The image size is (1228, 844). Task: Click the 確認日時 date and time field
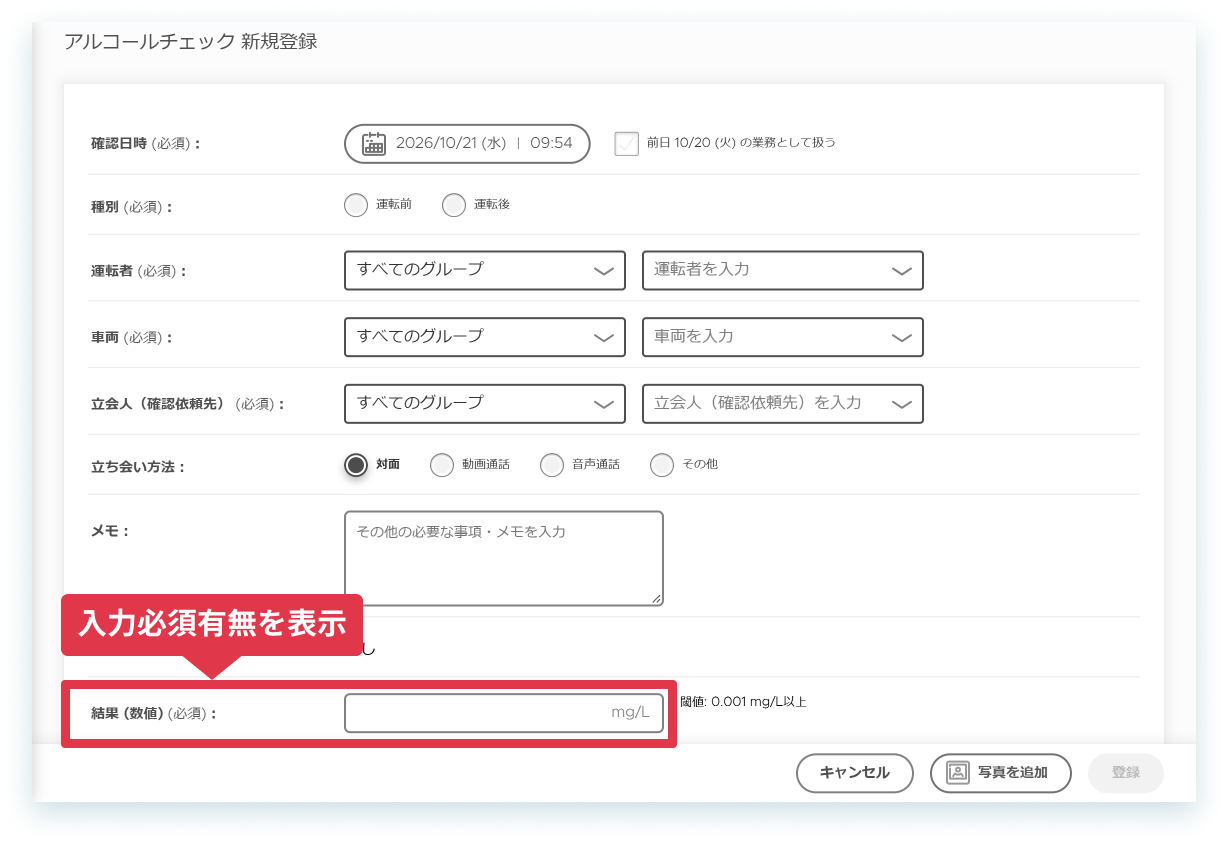pos(467,143)
